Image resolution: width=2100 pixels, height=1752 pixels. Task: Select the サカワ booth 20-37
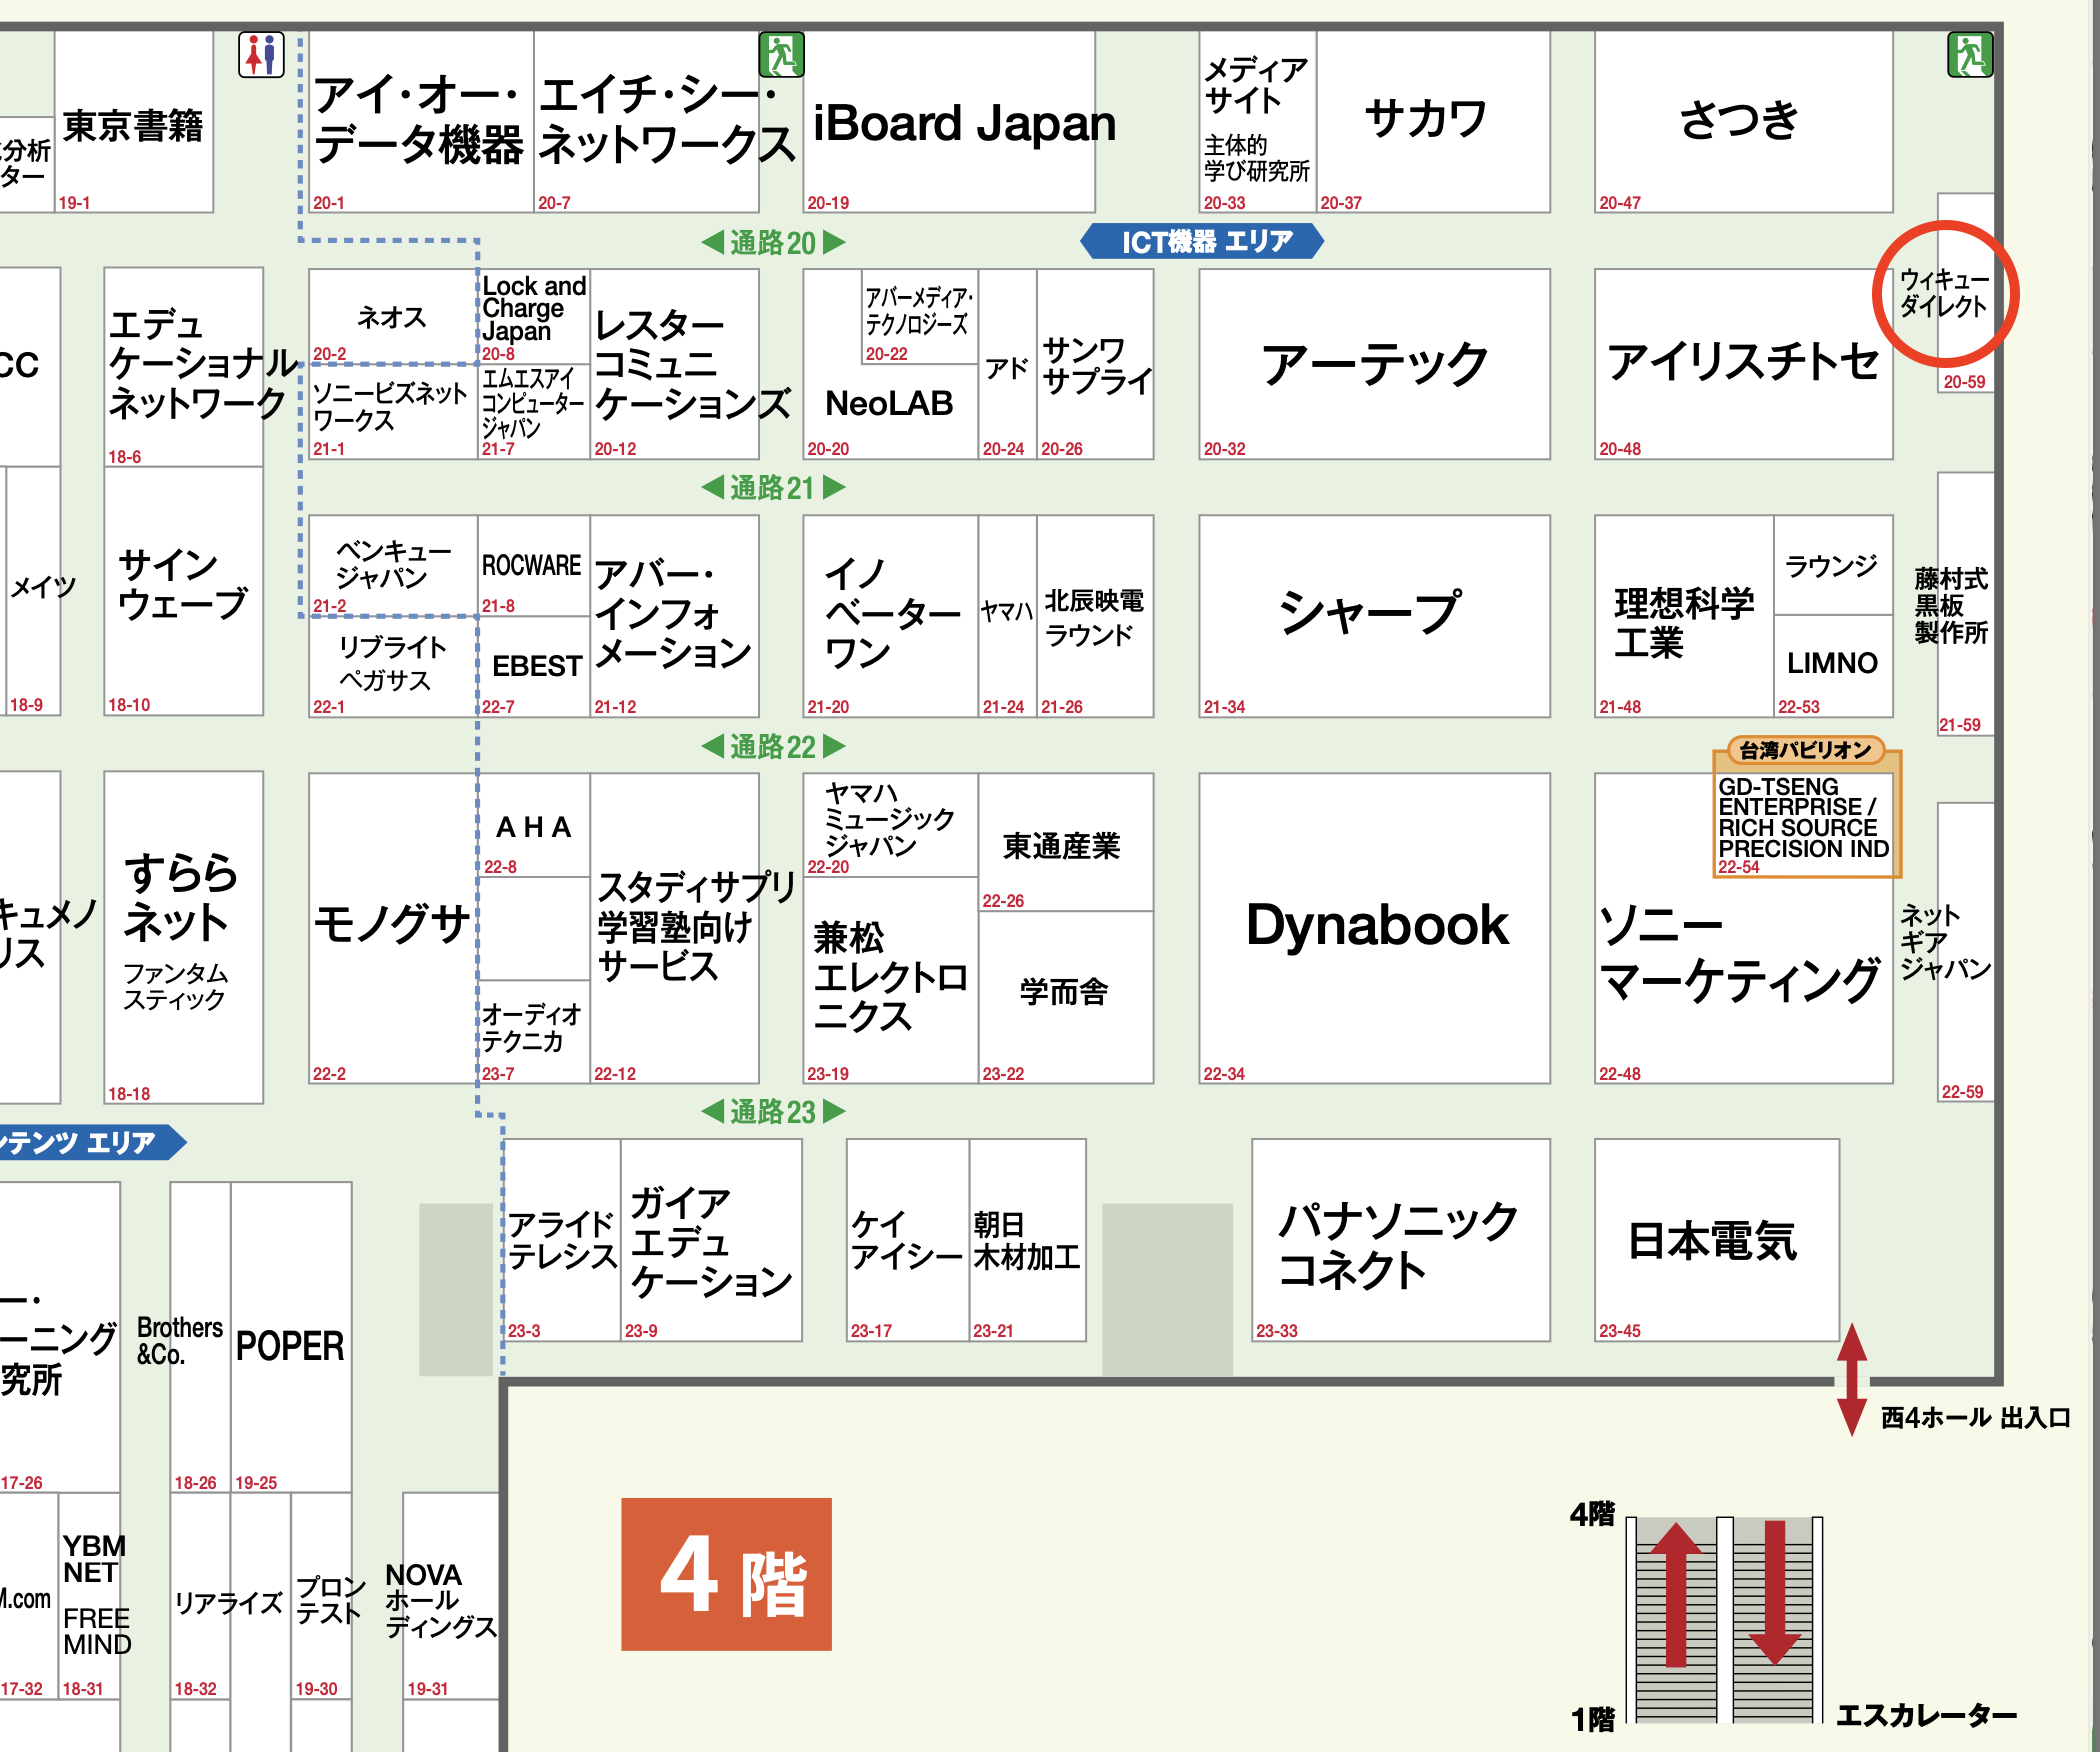[x=1433, y=121]
